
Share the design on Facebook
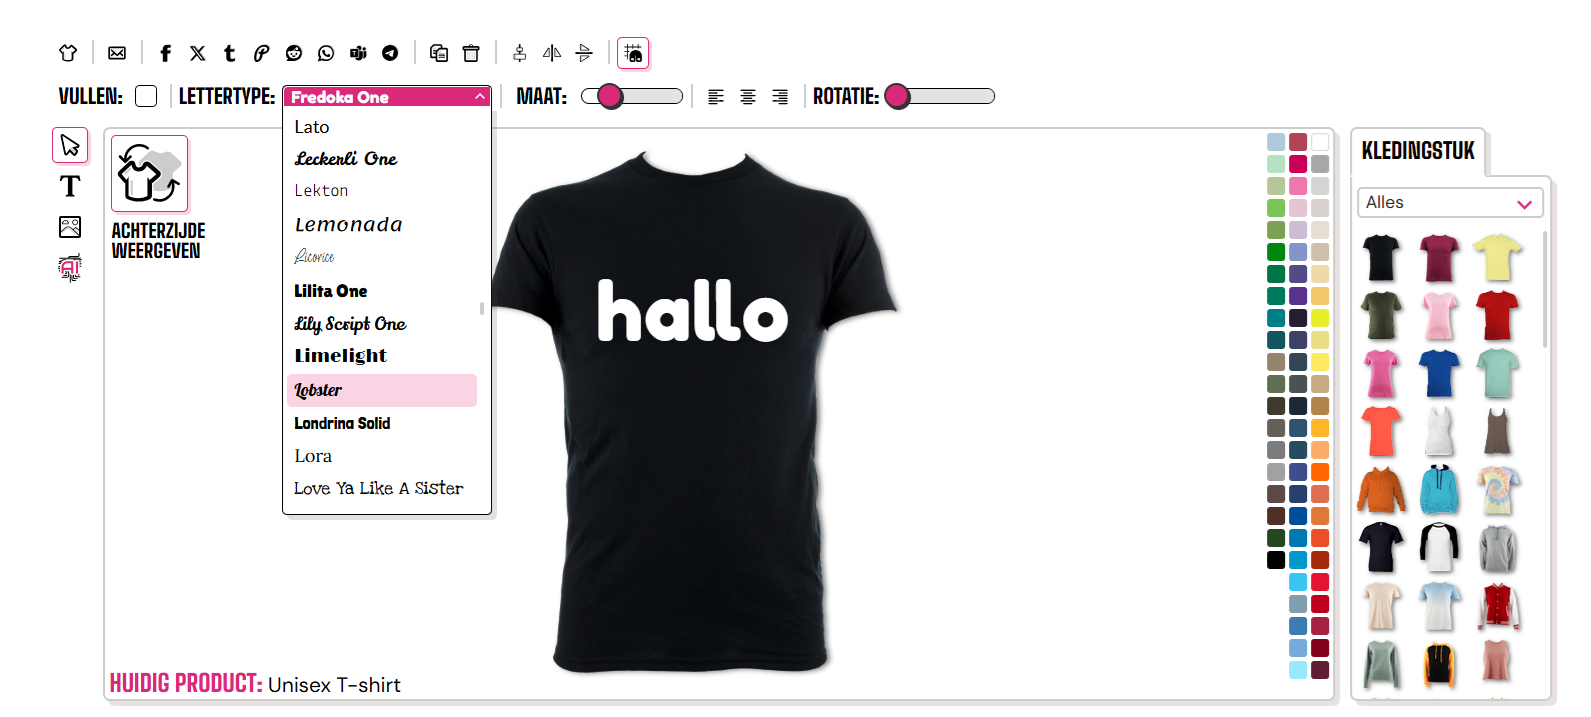pos(166,53)
